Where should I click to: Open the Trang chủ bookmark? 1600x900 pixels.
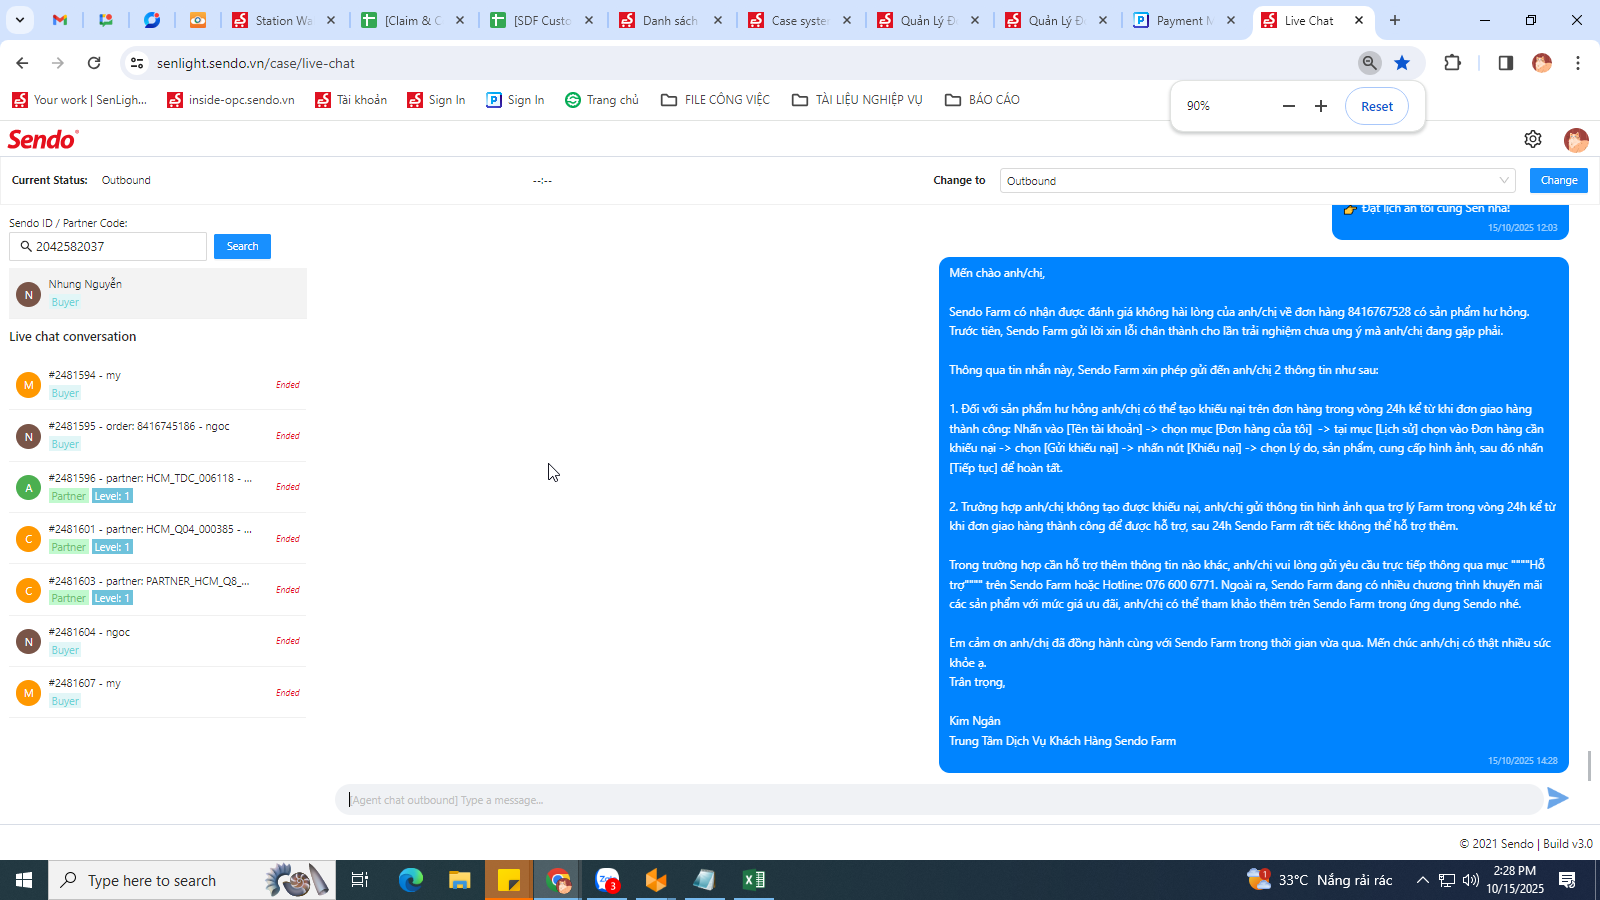point(602,100)
